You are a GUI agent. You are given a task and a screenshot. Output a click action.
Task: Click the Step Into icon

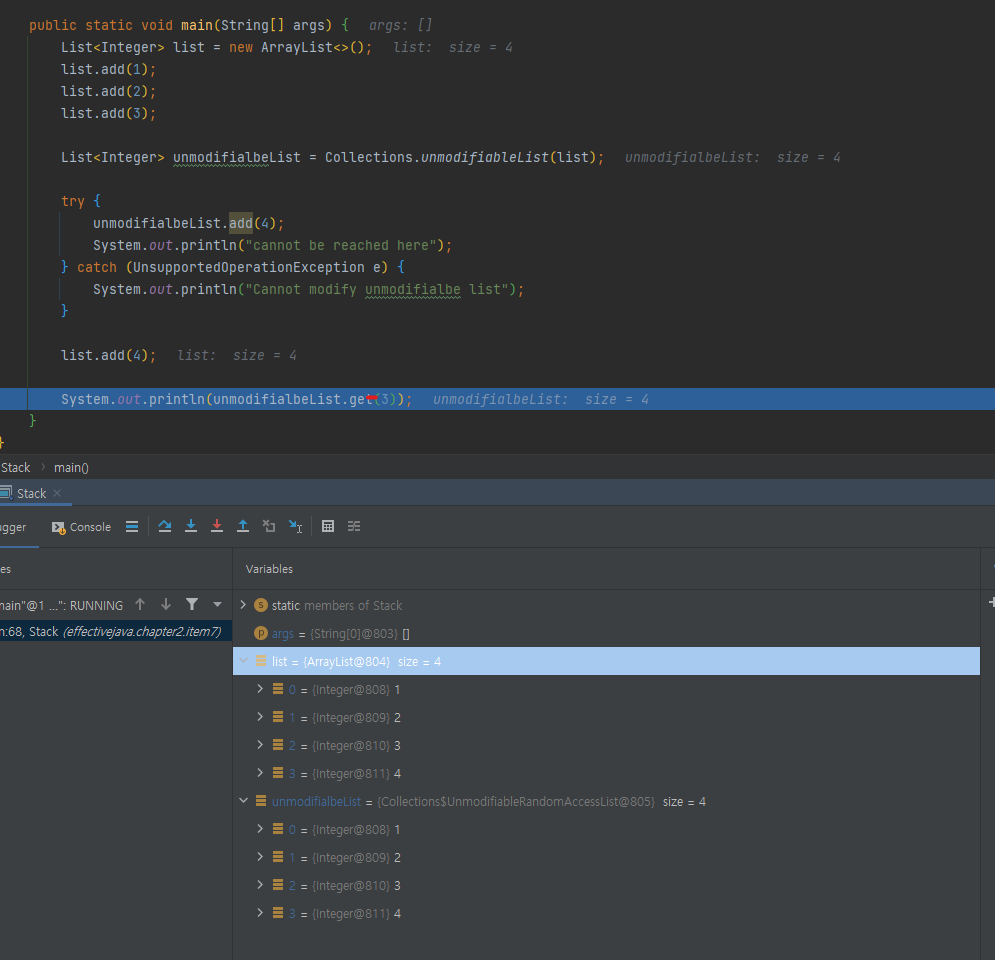point(191,526)
